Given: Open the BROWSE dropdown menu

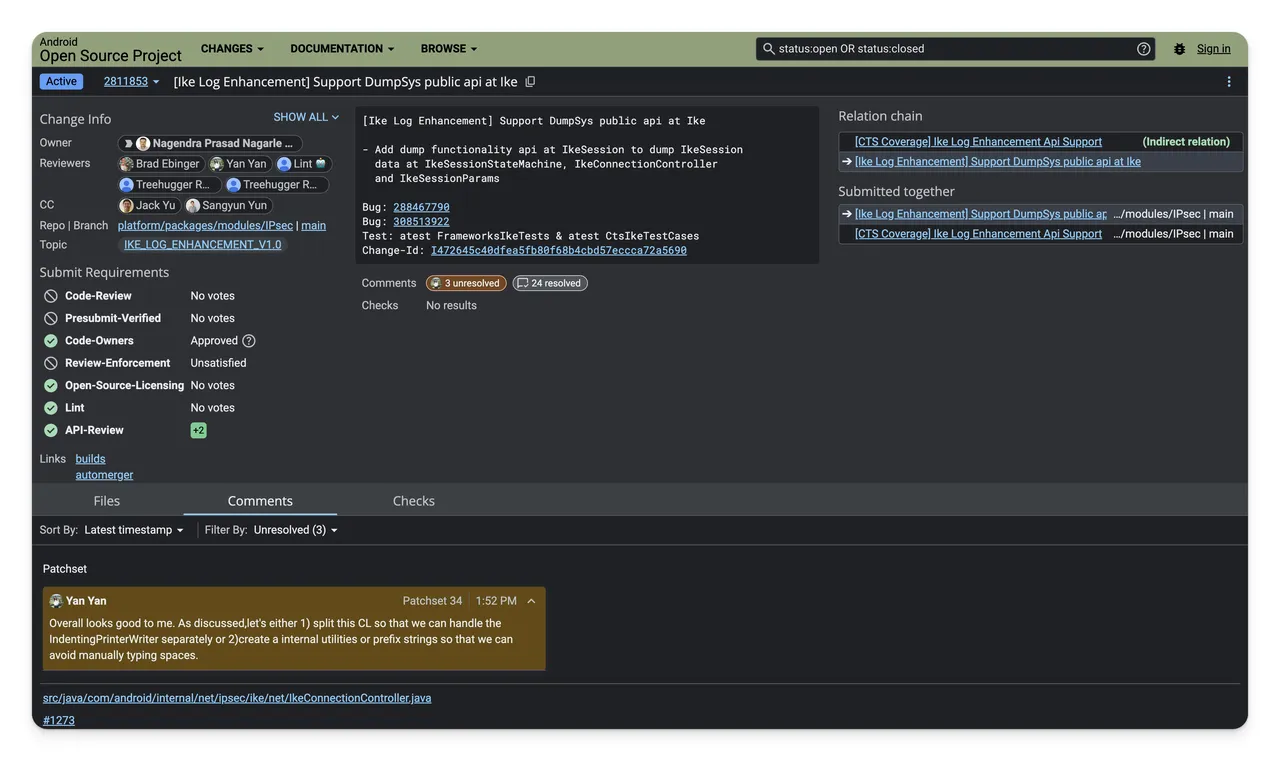Looking at the screenshot, I should tap(449, 49).
